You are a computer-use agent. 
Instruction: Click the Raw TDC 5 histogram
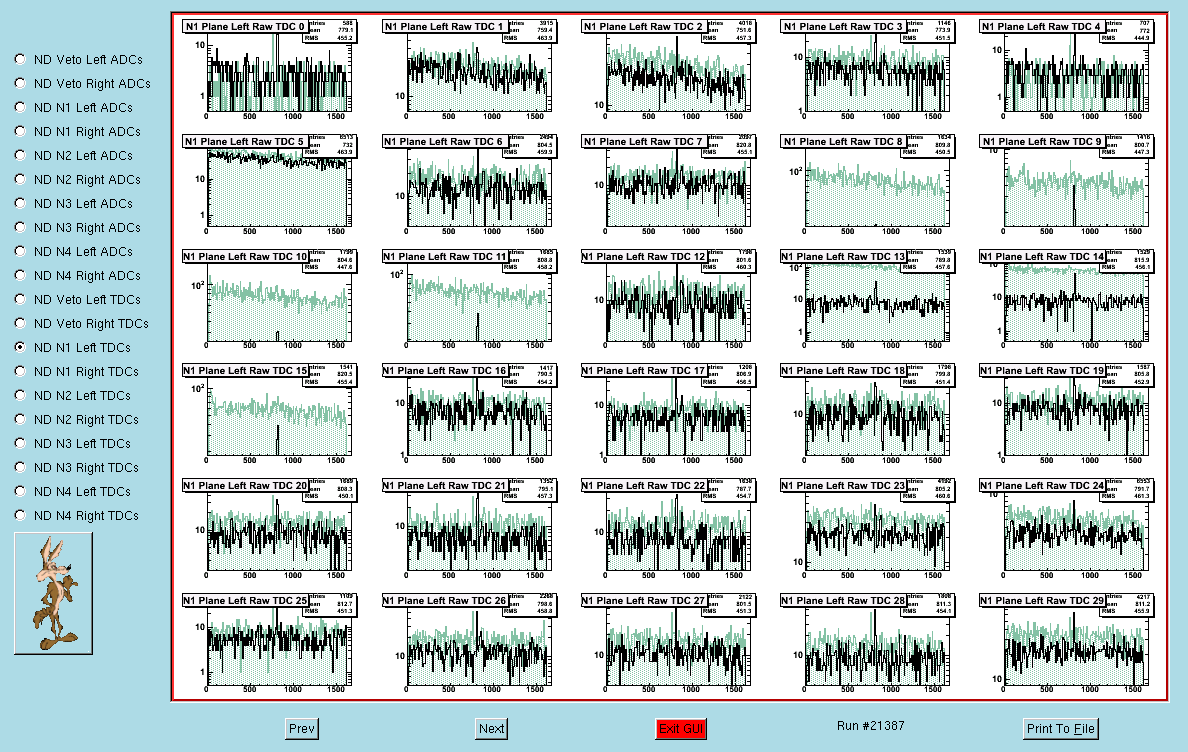coord(270,185)
